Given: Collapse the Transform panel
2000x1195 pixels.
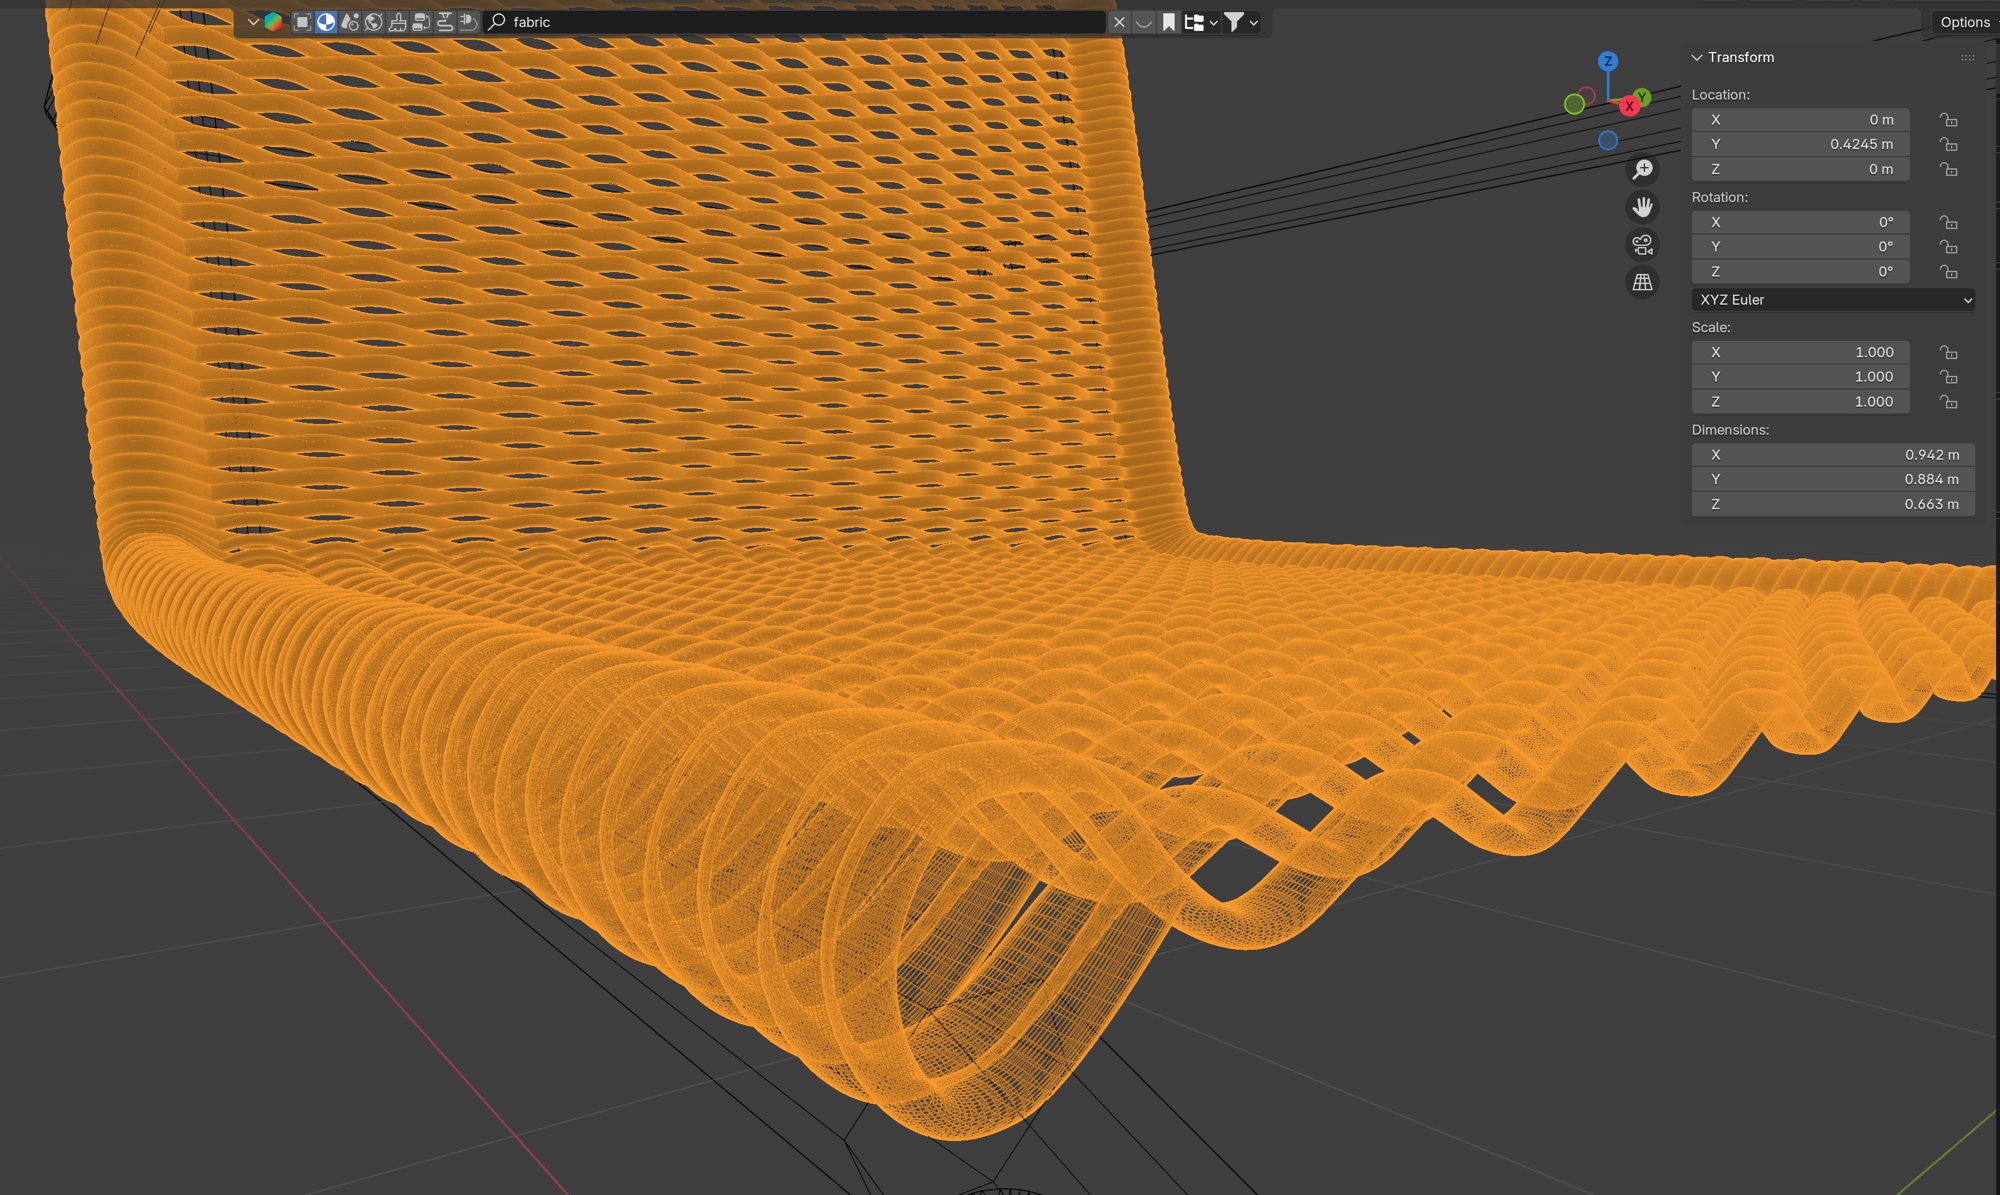Looking at the screenshot, I should (1697, 58).
